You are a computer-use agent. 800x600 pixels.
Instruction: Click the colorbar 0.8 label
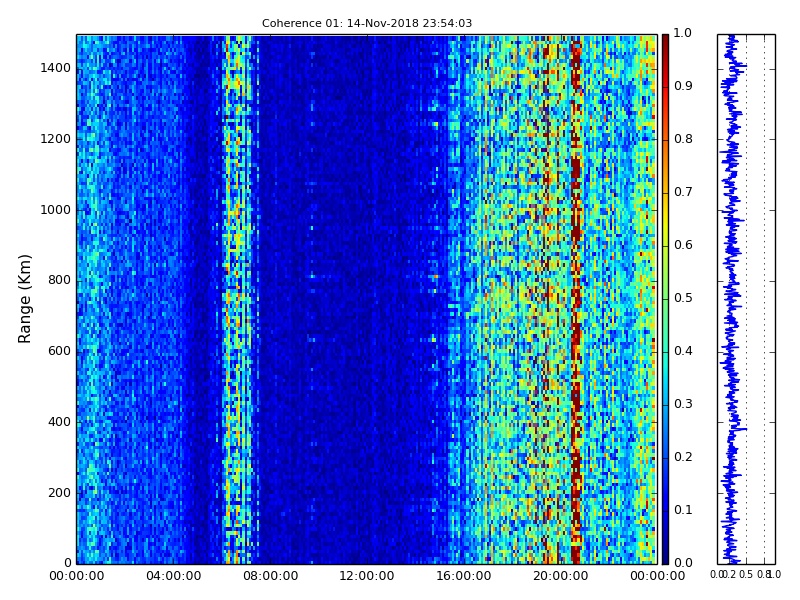(683, 139)
